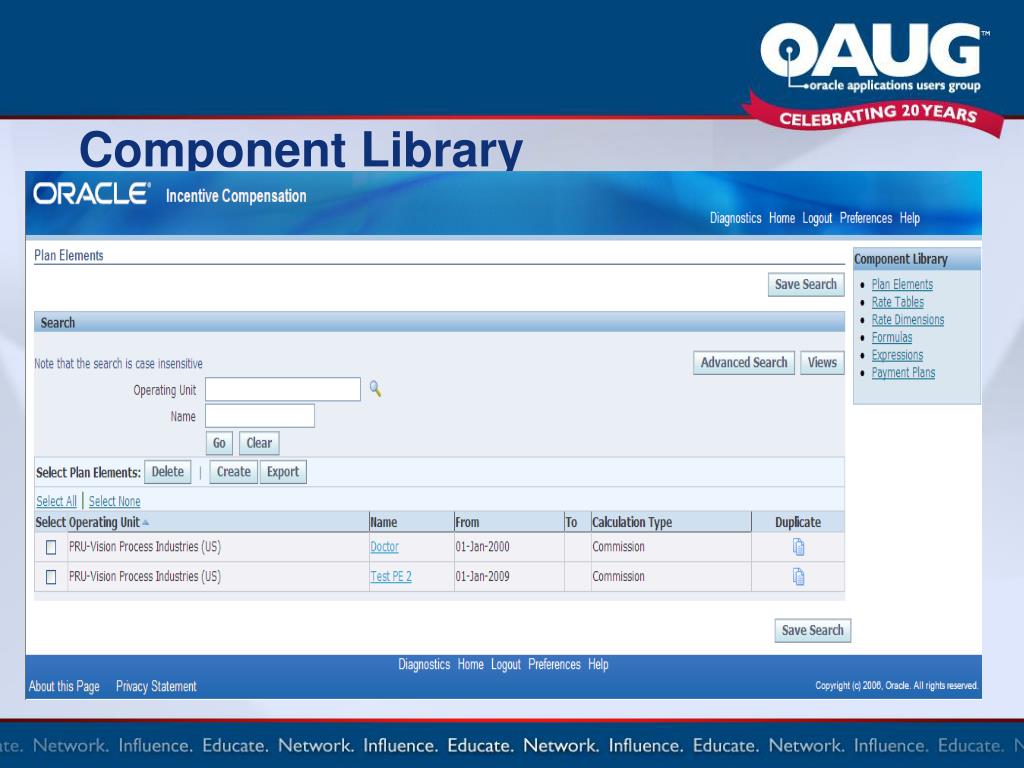Open Advanced Search

tap(744, 362)
